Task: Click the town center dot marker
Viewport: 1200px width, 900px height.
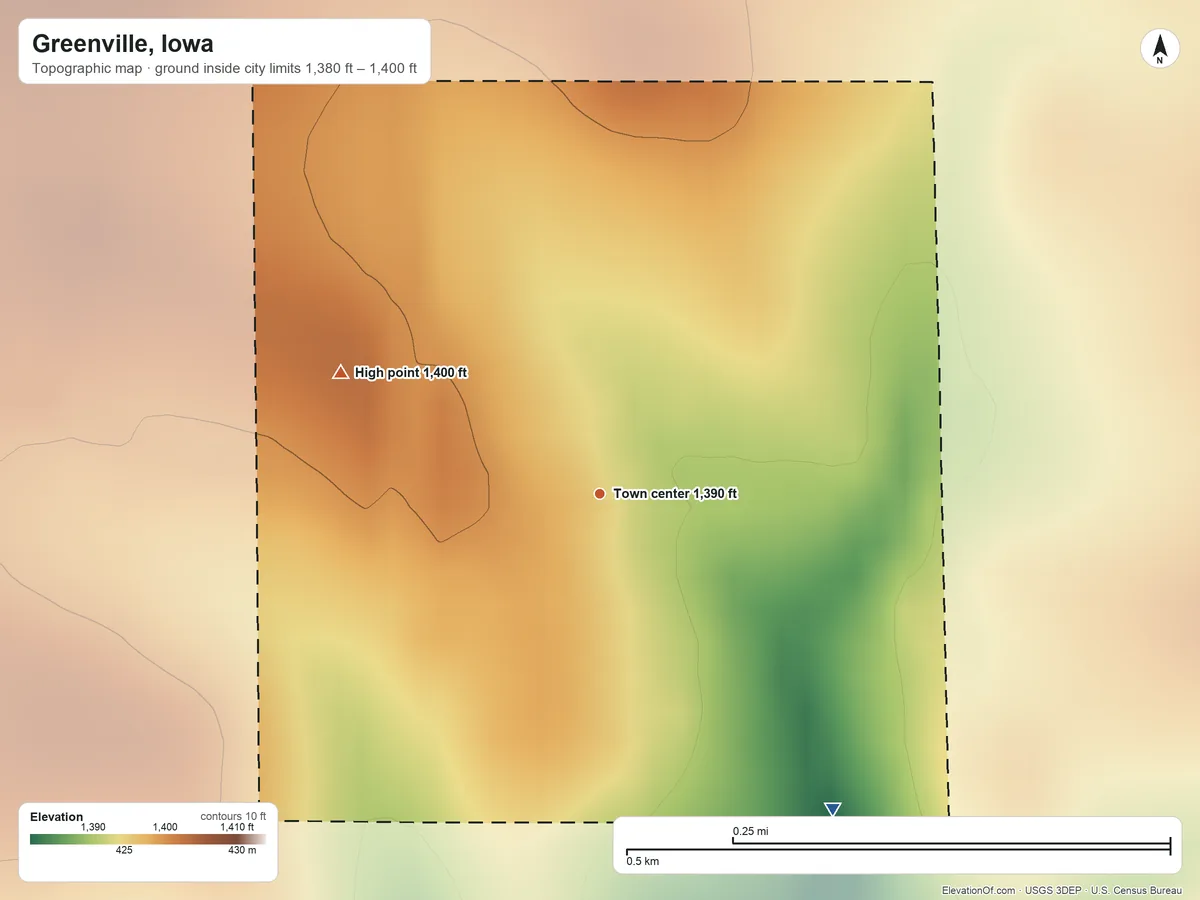Action: tap(599, 494)
